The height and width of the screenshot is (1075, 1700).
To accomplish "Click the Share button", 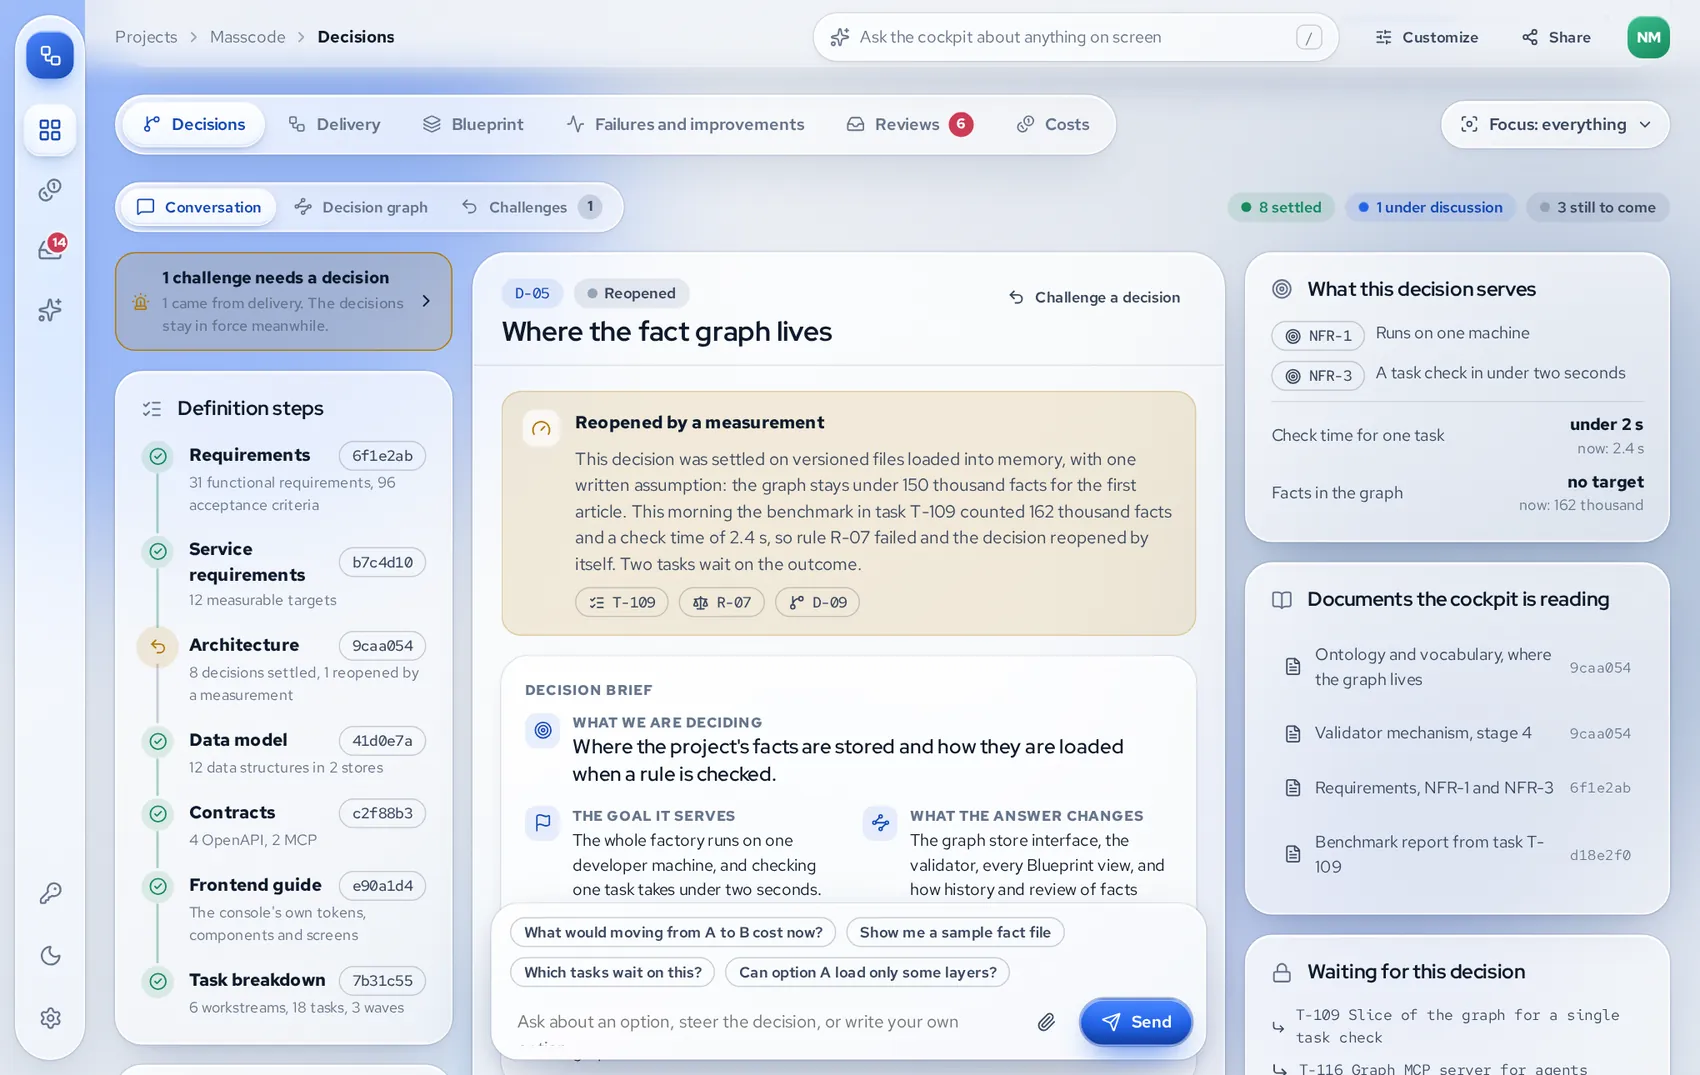I will click(x=1556, y=37).
